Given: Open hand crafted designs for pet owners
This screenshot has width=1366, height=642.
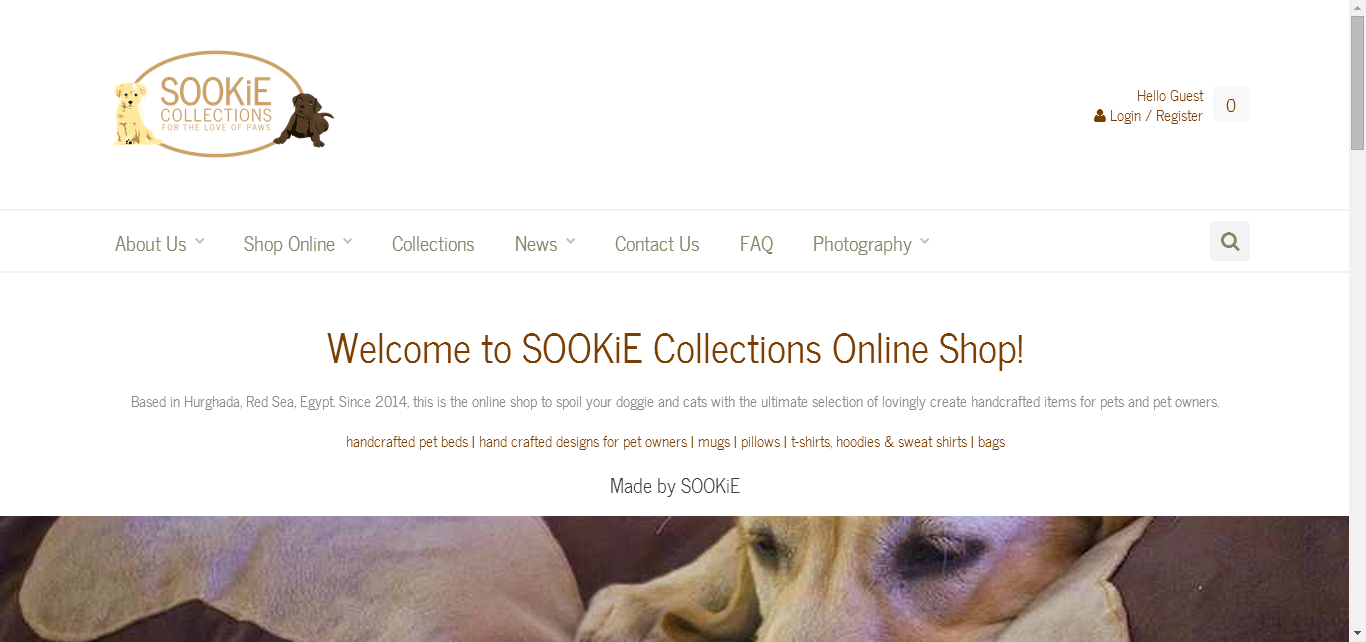Looking at the screenshot, I should pos(583,441).
